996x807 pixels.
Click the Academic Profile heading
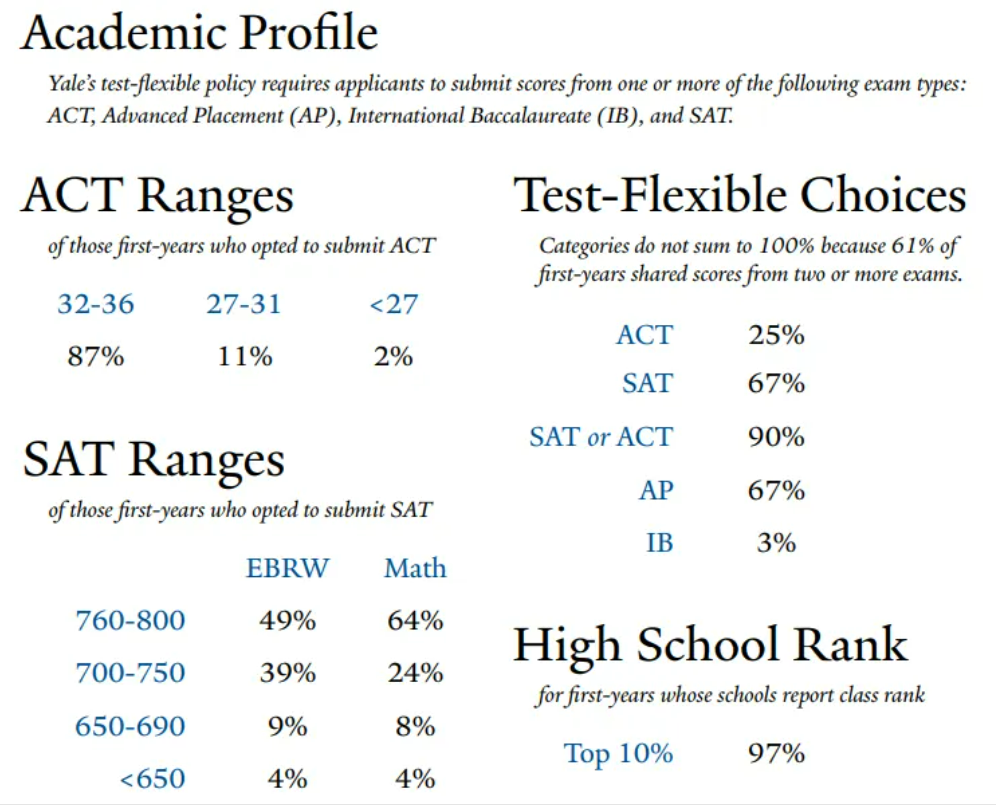[200, 34]
